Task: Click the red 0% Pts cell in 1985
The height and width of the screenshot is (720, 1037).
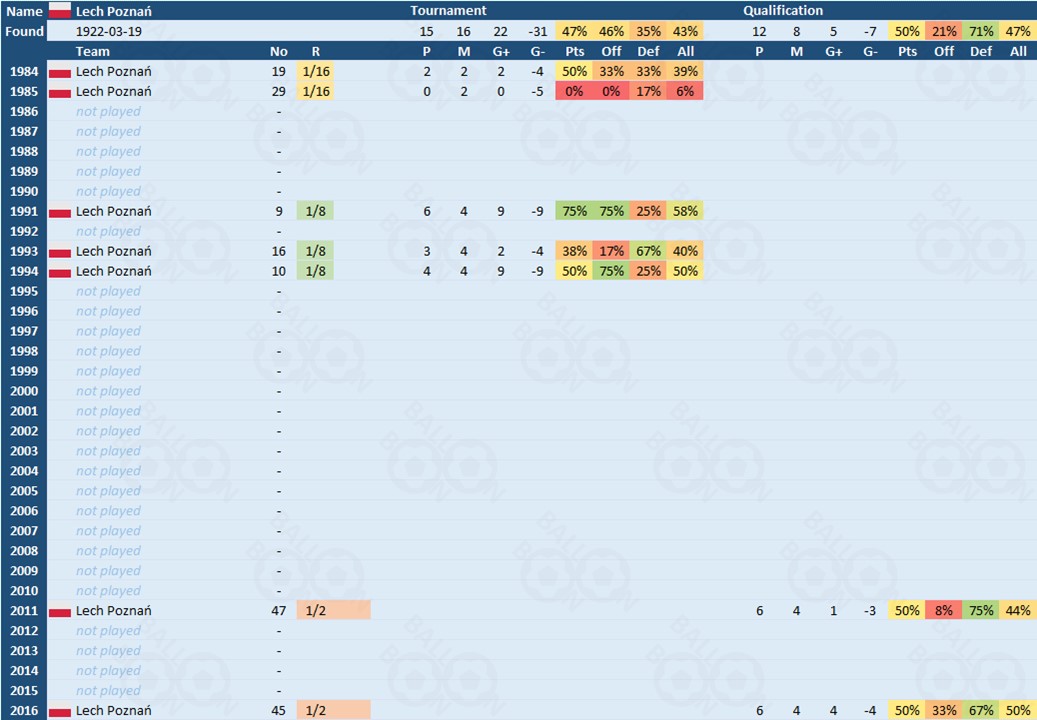Action: pos(574,91)
